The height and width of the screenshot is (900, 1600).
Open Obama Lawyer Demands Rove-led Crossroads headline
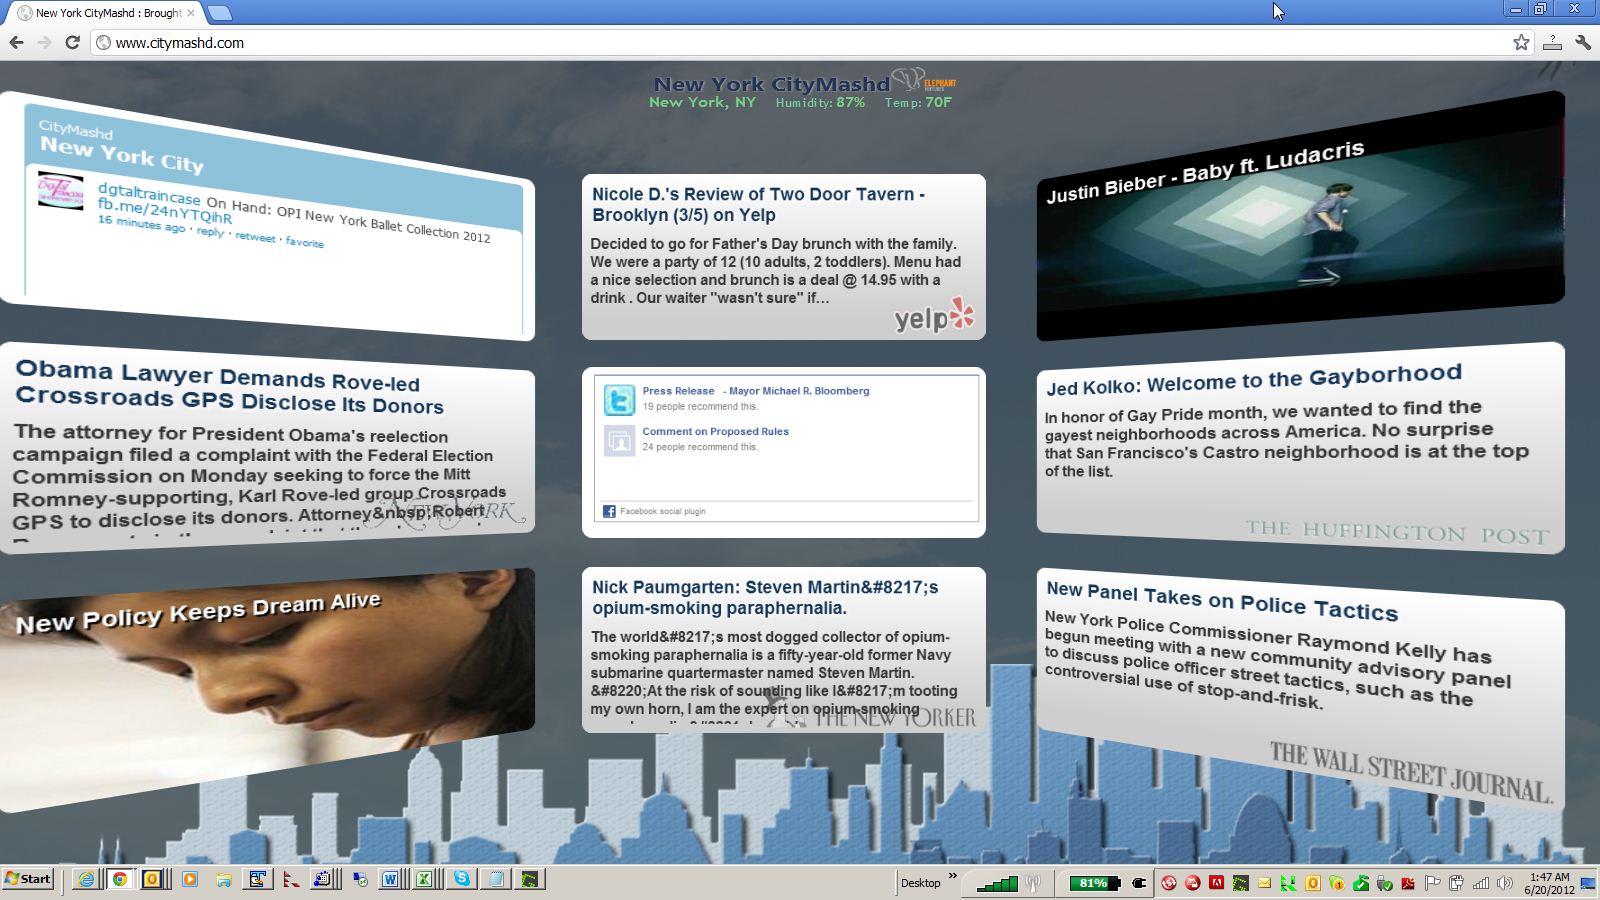click(230, 387)
